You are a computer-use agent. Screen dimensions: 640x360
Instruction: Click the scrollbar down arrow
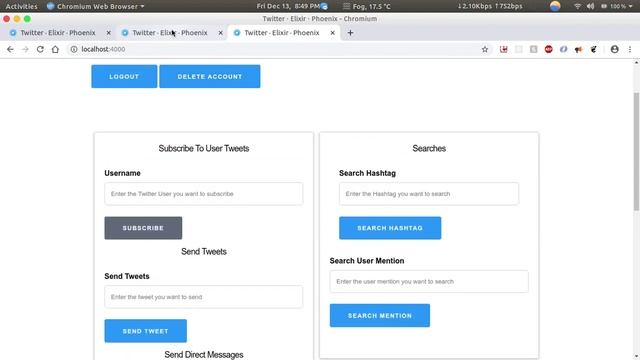(636, 356)
